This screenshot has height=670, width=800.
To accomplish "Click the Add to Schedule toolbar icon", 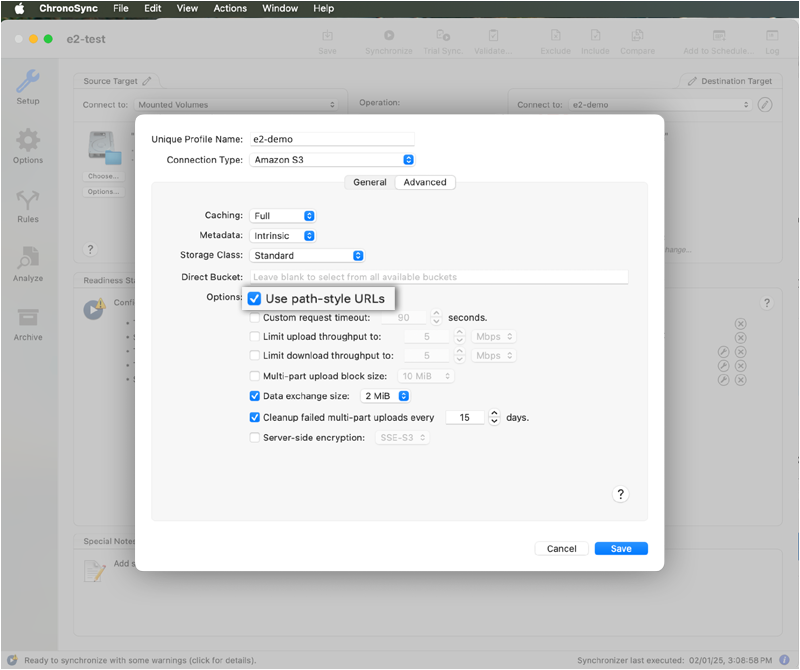I will (x=718, y=35).
